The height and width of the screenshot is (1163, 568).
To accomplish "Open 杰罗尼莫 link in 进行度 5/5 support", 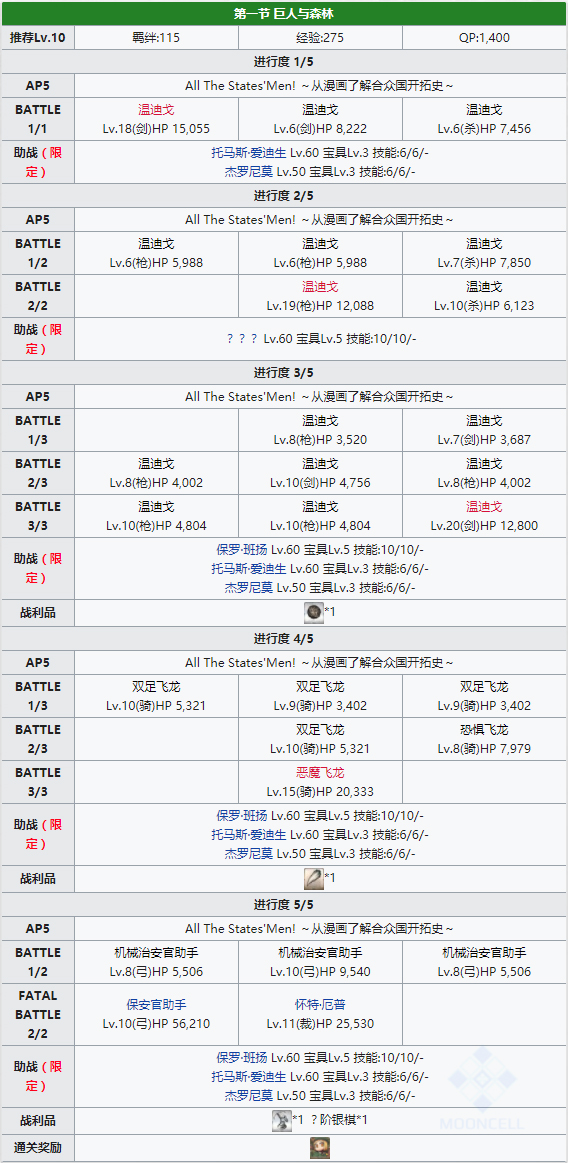I will tap(249, 1096).
